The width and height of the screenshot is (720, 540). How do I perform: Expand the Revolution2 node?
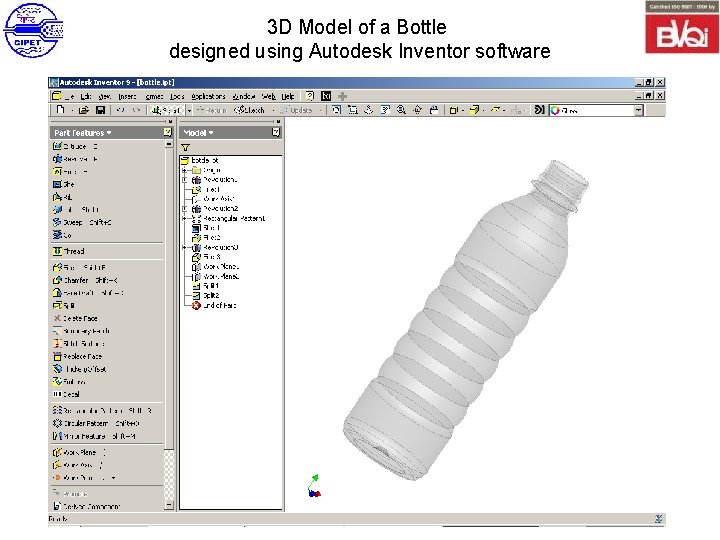[185, 209]
